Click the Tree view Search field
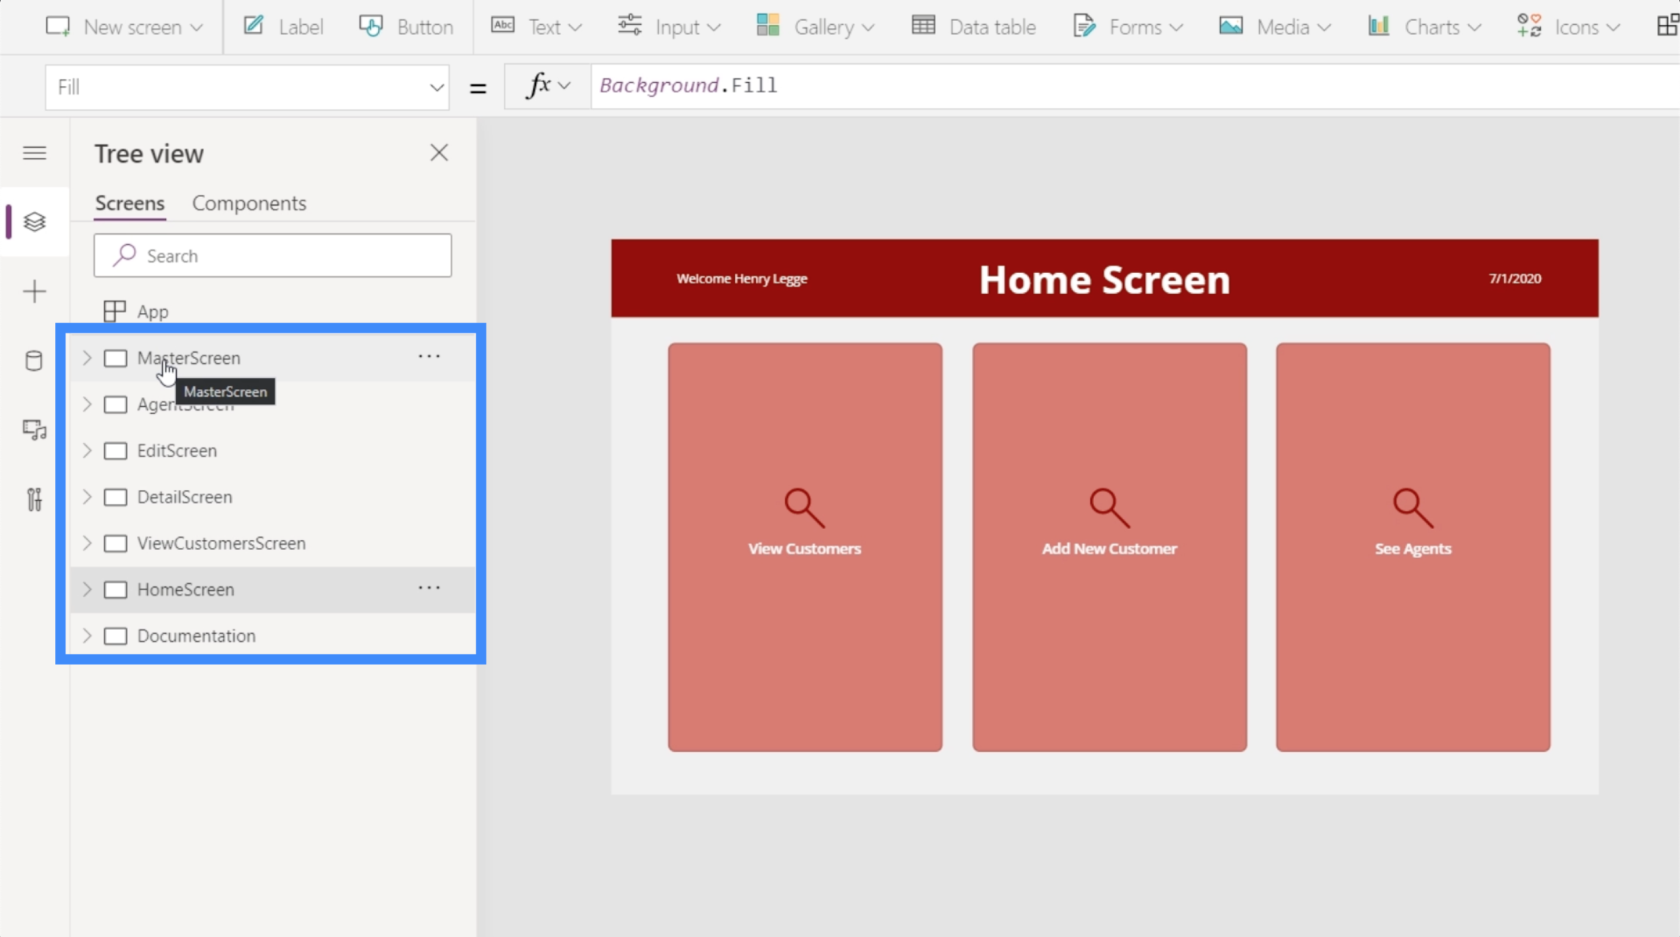 click(x=273, y=256)
